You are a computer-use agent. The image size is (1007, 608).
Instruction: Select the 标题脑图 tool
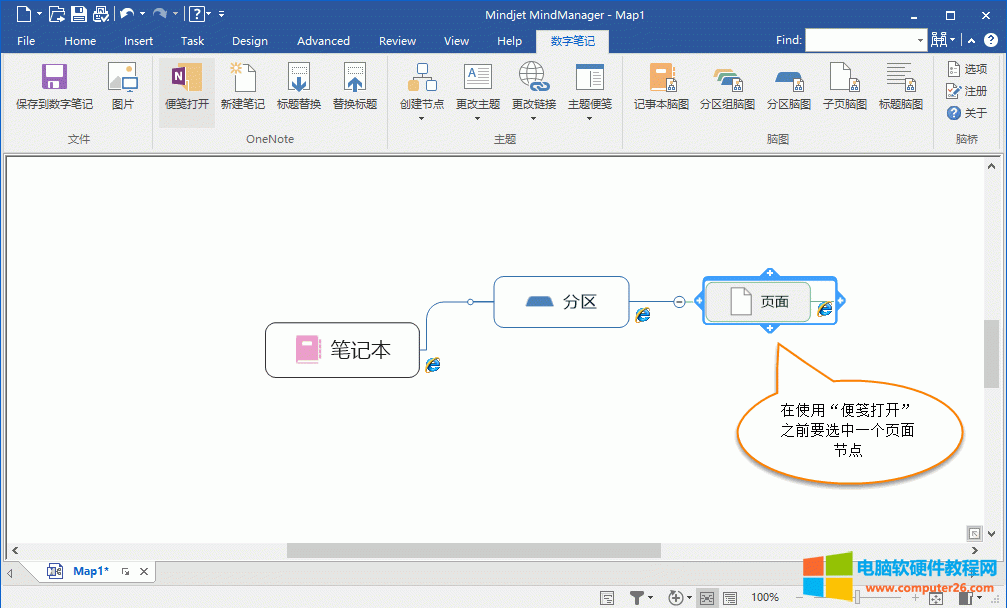pyautogui.click(x=899, y=90)
